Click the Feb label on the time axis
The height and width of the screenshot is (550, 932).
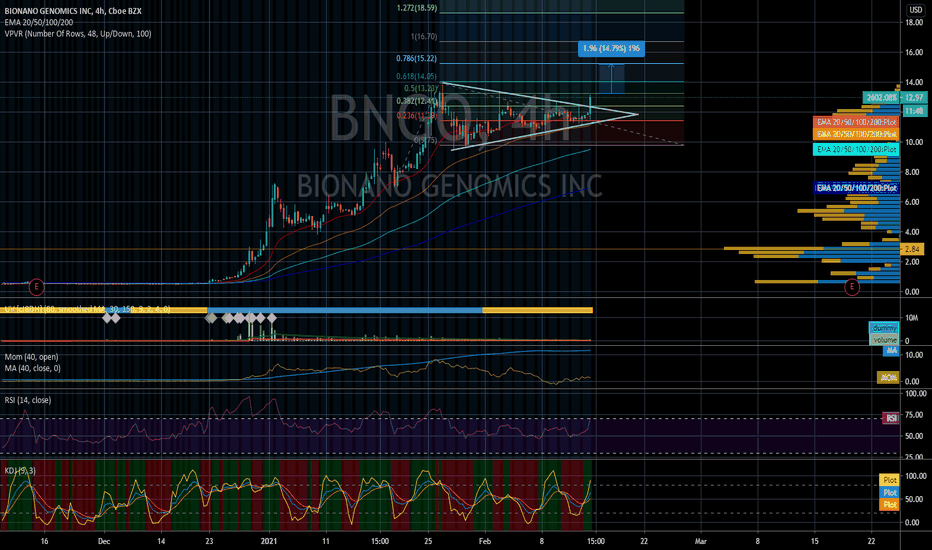coord(485,541)
